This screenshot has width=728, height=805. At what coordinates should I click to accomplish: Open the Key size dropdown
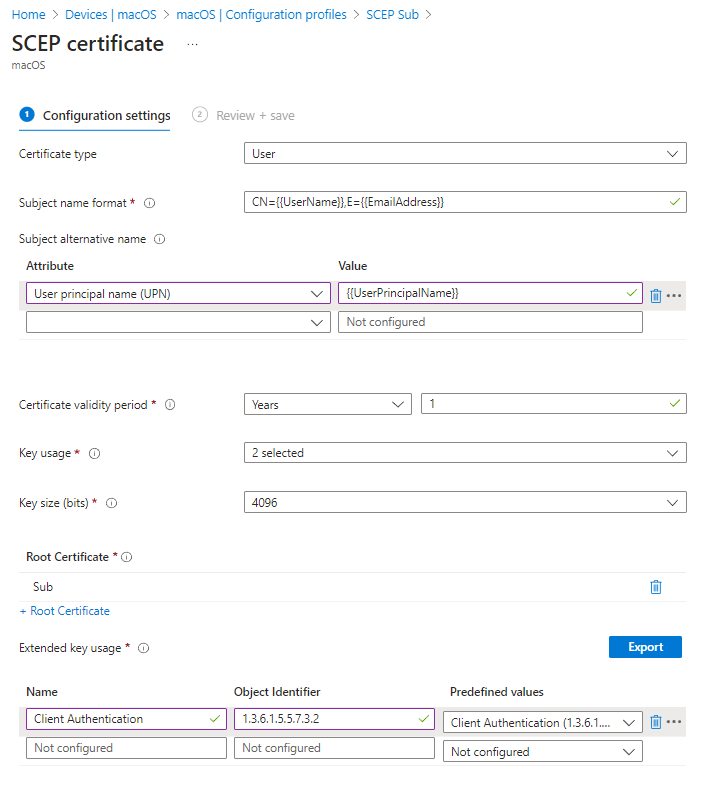465,502
